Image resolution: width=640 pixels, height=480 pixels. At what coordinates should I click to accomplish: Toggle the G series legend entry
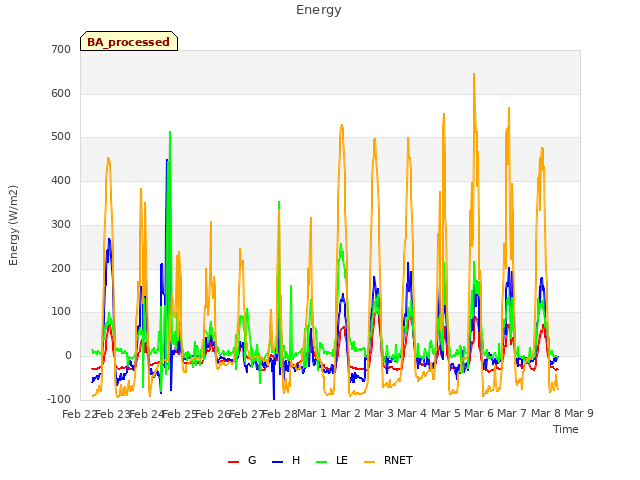point(242,461)
